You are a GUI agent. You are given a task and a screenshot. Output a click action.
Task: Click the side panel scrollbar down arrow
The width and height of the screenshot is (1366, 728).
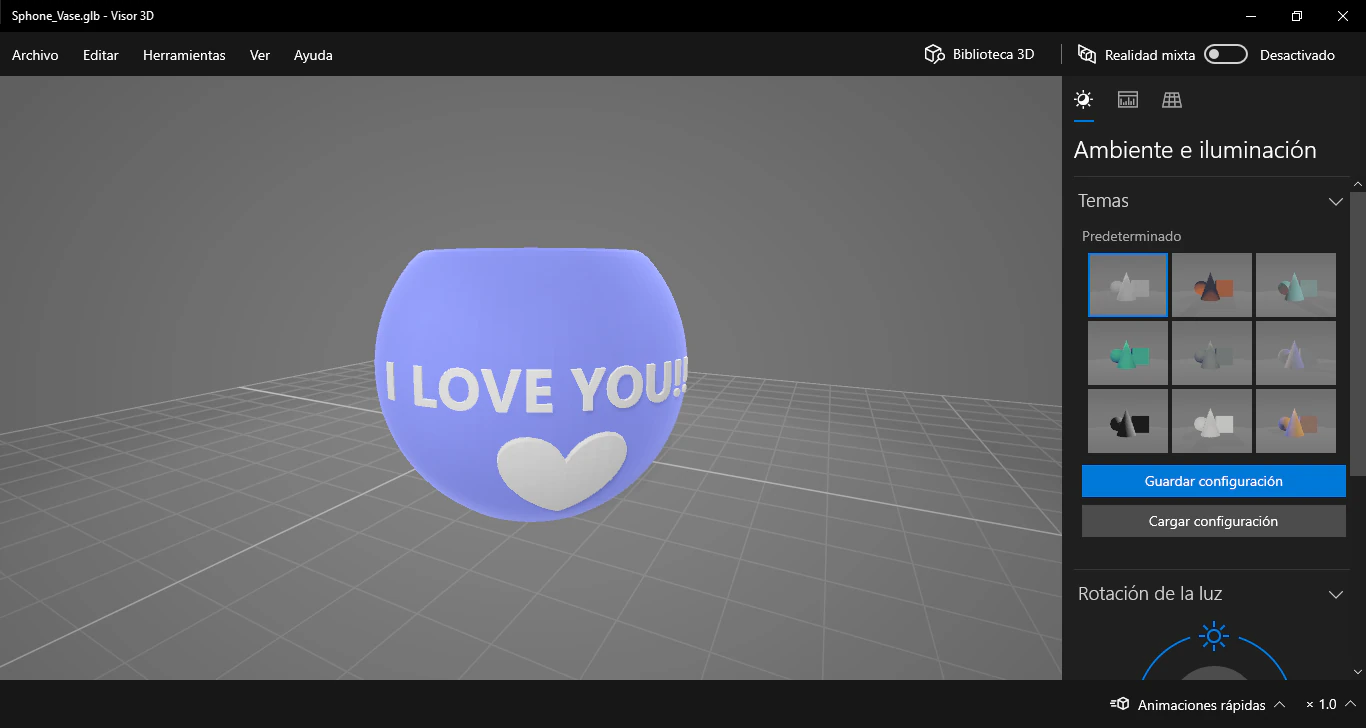[x=1357, y=672]
